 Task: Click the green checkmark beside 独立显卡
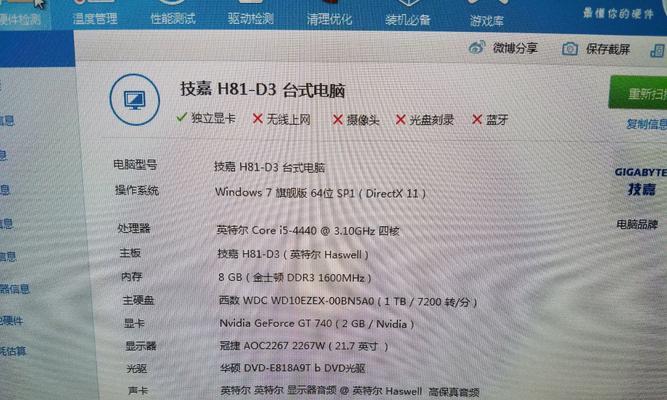point(182,117)
